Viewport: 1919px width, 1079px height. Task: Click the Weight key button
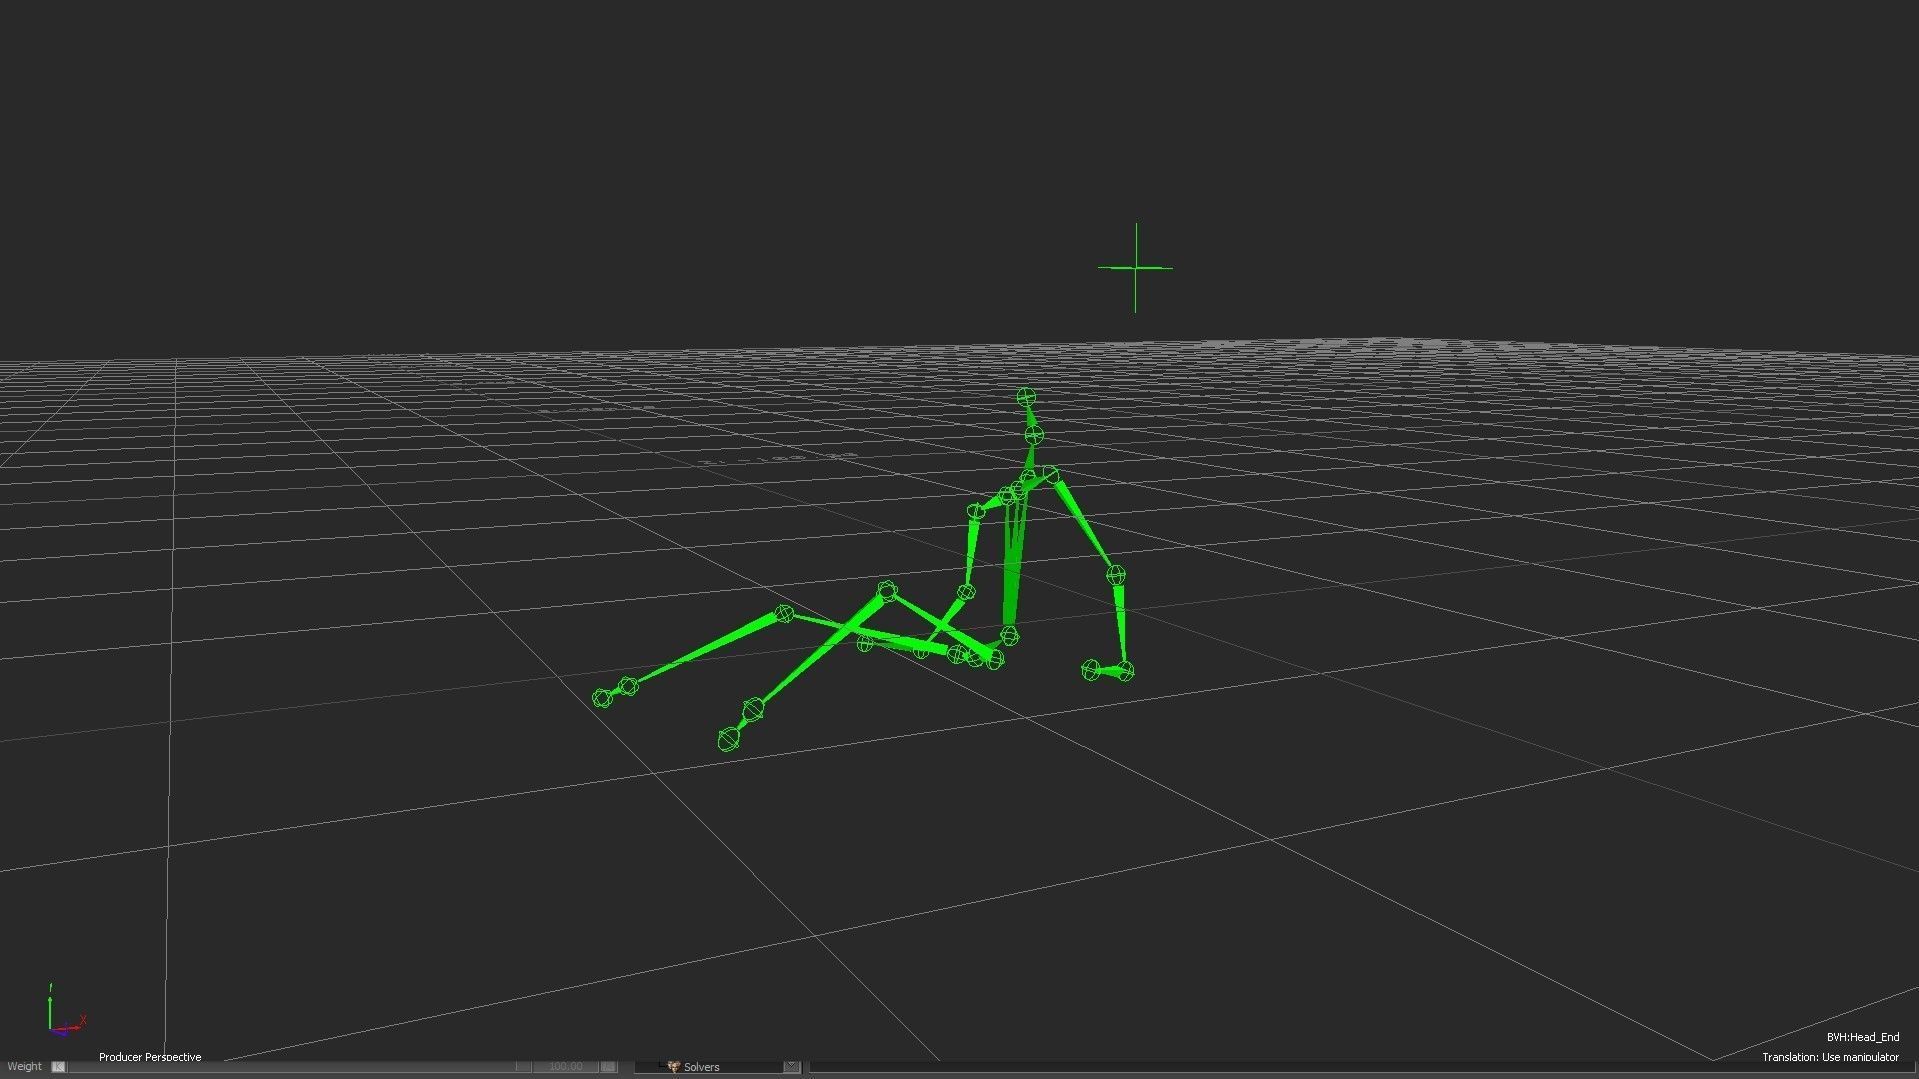pyautogui.click(x=58, y=1067)
